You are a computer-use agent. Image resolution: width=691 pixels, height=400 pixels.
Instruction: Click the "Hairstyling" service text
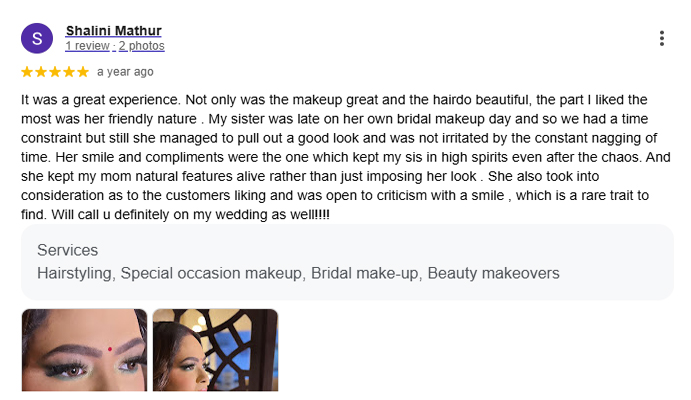(x=74, y=273)
